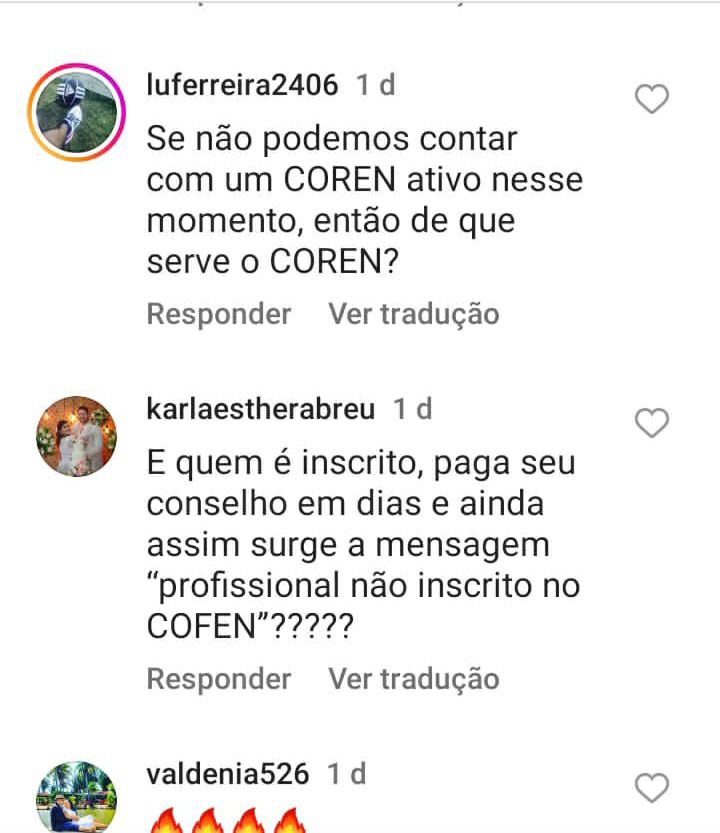Click the 1 d timestamp beside valdenia526
The image size is (720, 833).
pyautogui.click(x=346, y=774)
